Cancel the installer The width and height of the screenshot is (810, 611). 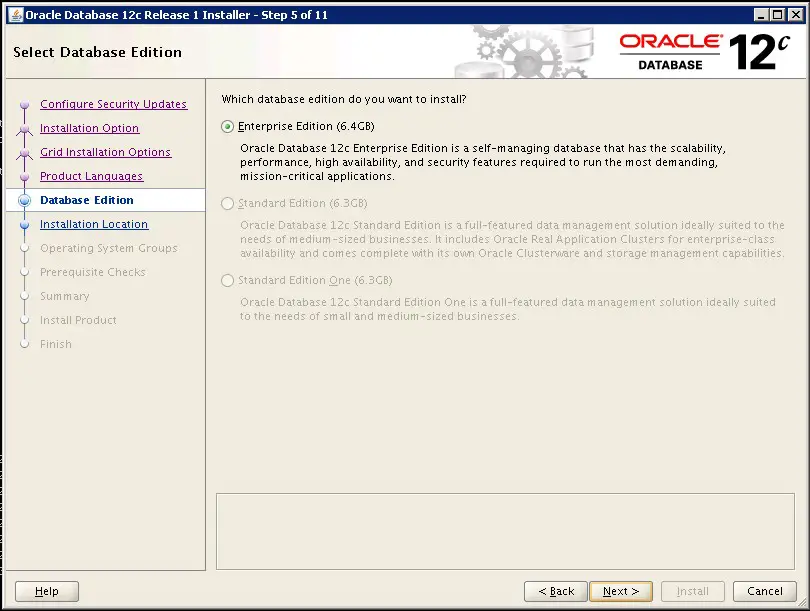pyautogui.click(x=765, y=591)
